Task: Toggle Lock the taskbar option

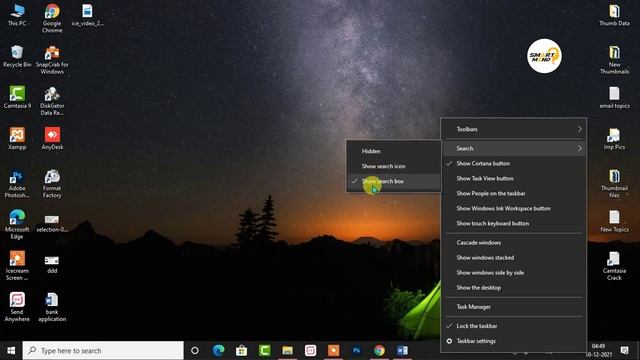Action: click(x=514, y=326)
